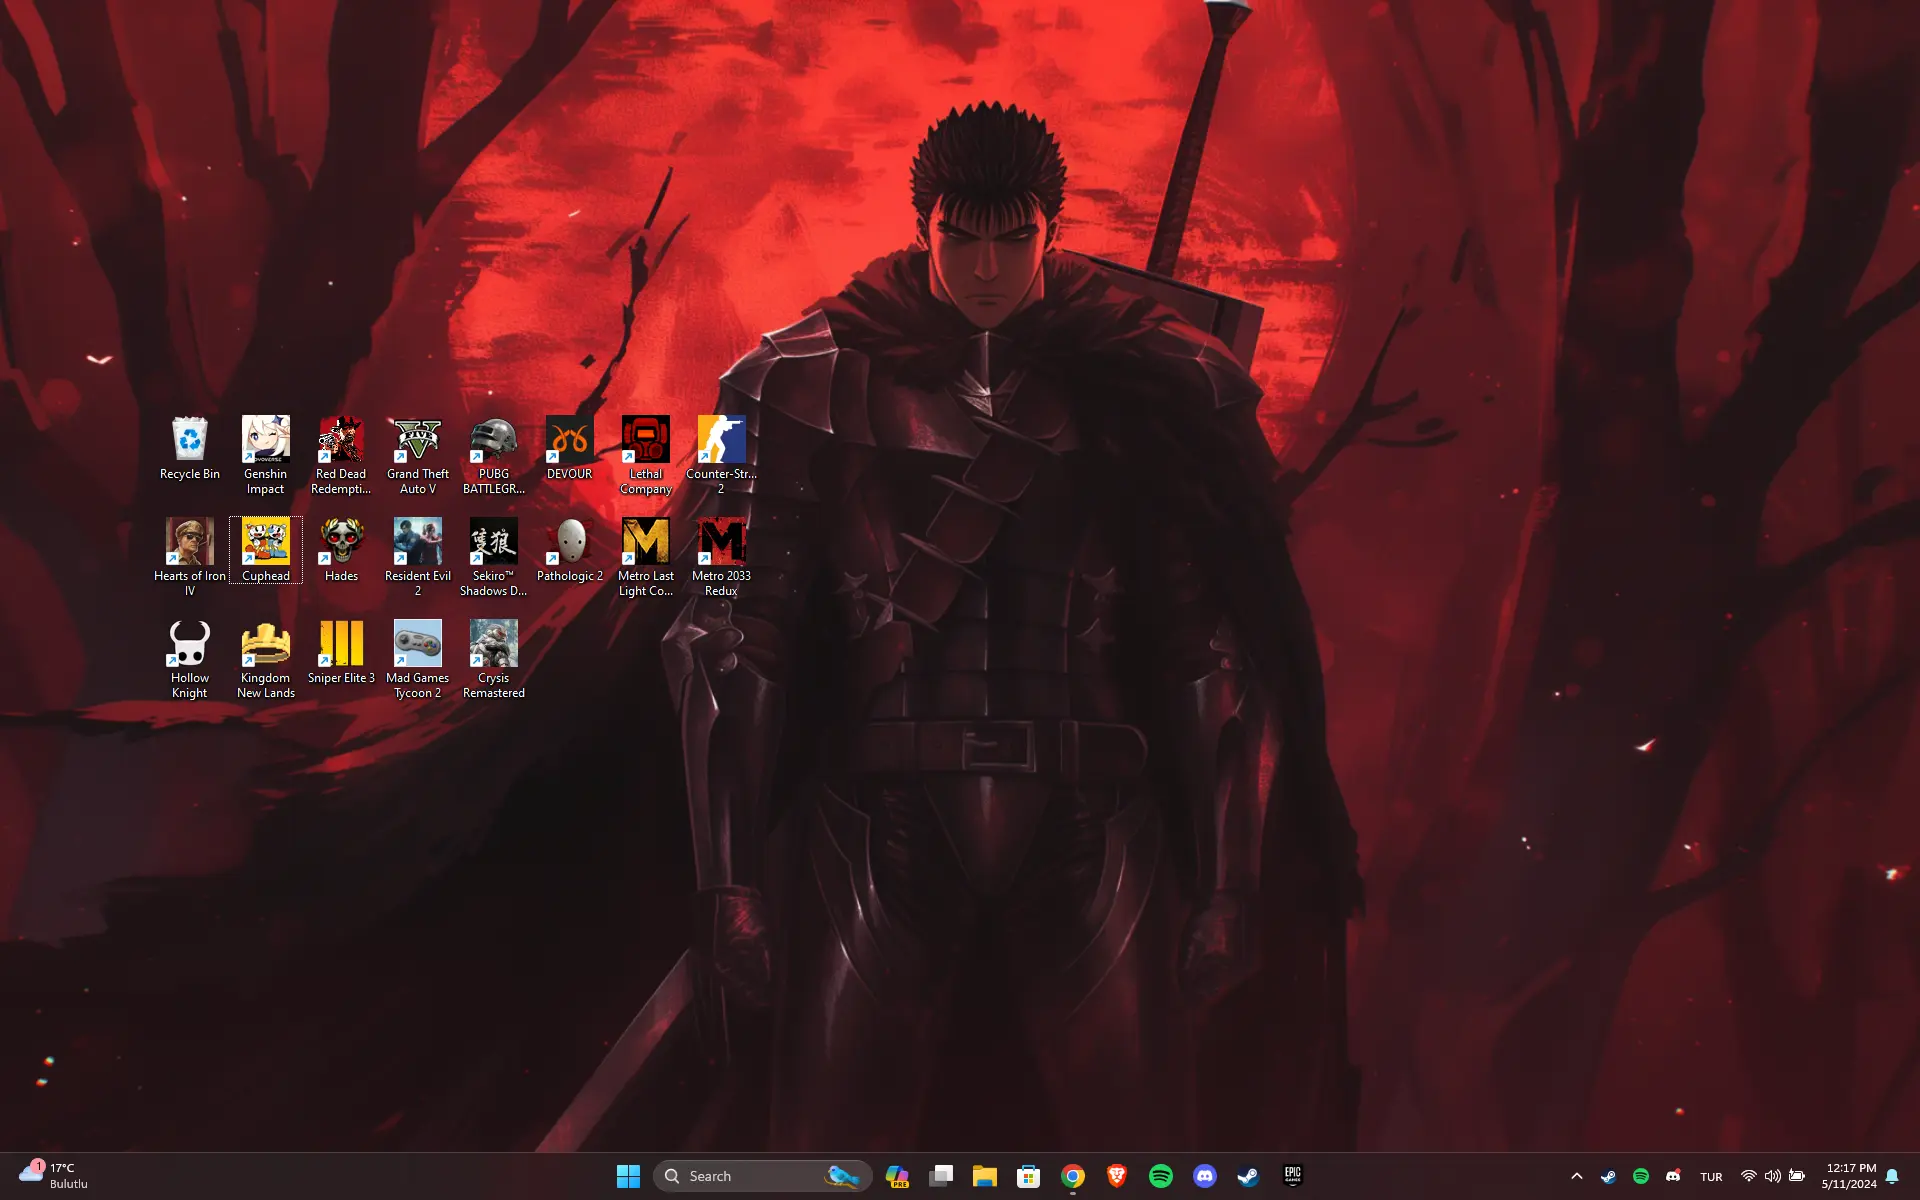
Task: Open the Recycle Bin desktop icon
Action: [190, 449]
